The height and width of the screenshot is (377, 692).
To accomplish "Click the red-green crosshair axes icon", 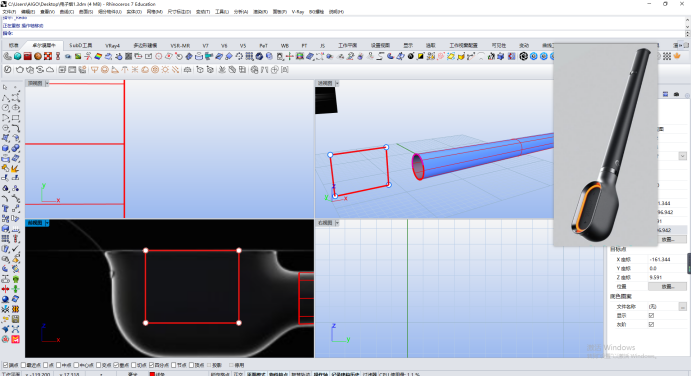I will (x=290, y=57).
